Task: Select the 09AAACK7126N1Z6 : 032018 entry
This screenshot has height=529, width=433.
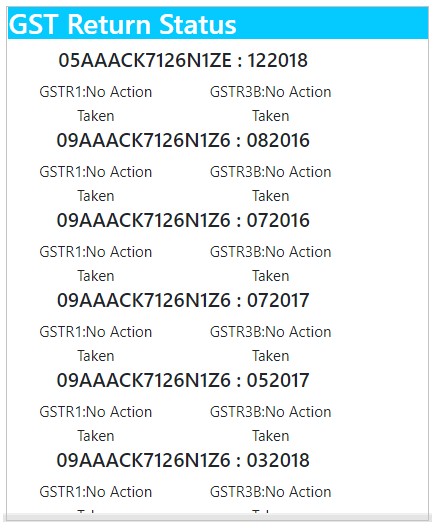Action: pos(183,460)
